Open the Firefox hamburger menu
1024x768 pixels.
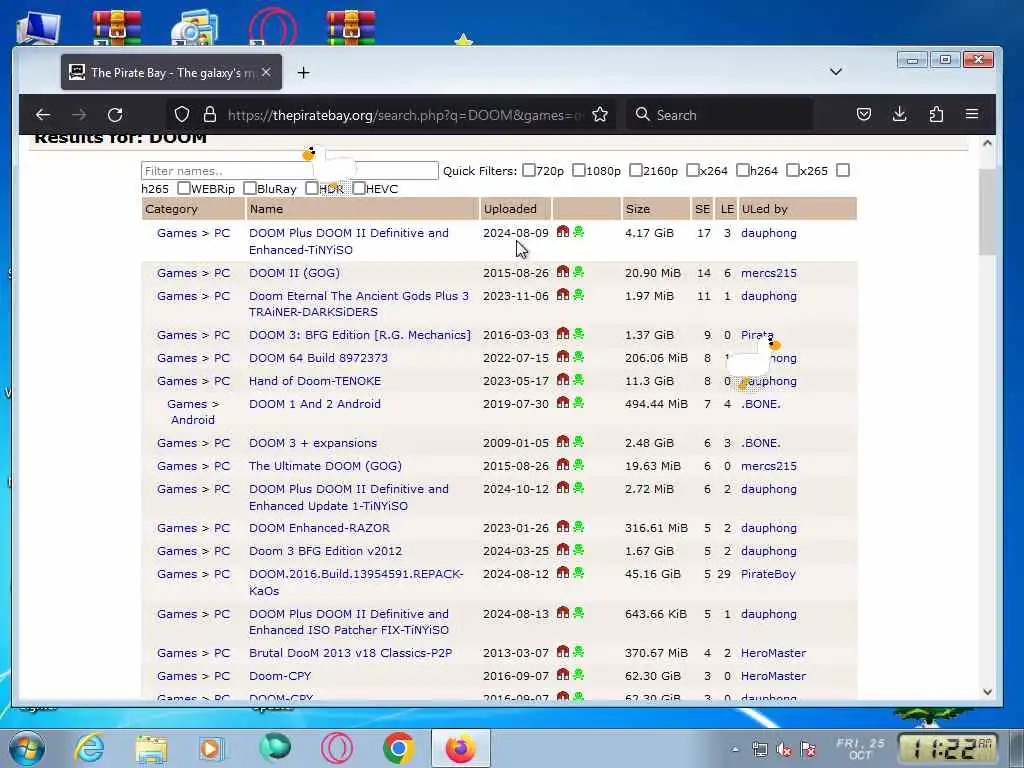pyautogui.click(x=972, y=114)
